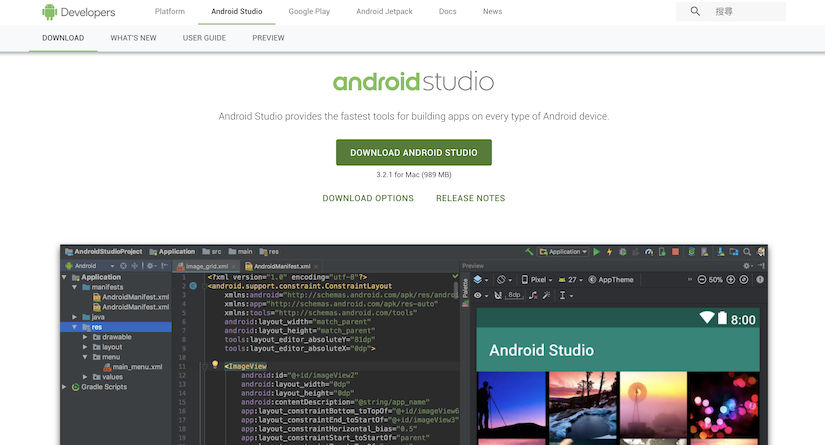The height and width of the screenshot is (445, 825).
Task: Open the RELEASE NOTES link
Action: tap(470, 198)
